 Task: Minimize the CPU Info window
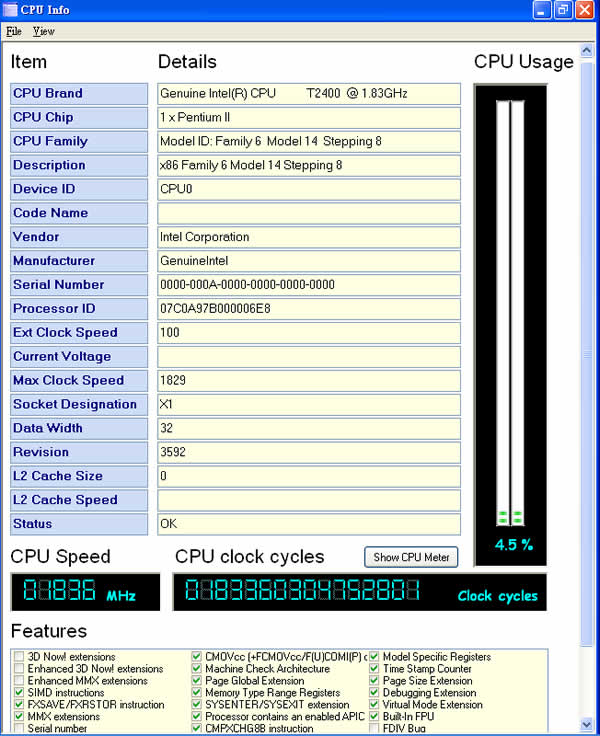[542, 10]
